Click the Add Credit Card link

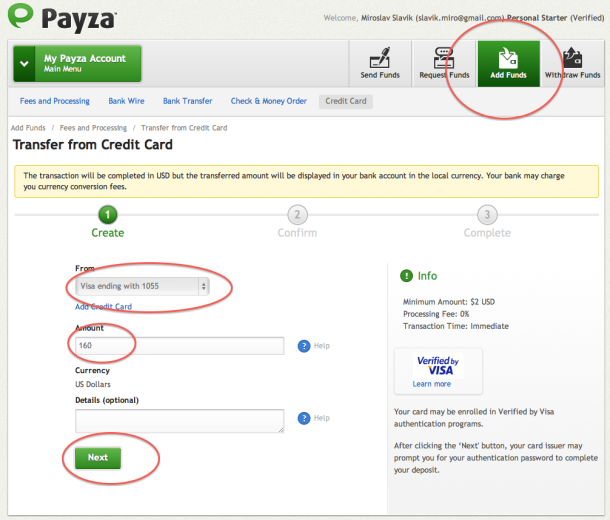103,306
